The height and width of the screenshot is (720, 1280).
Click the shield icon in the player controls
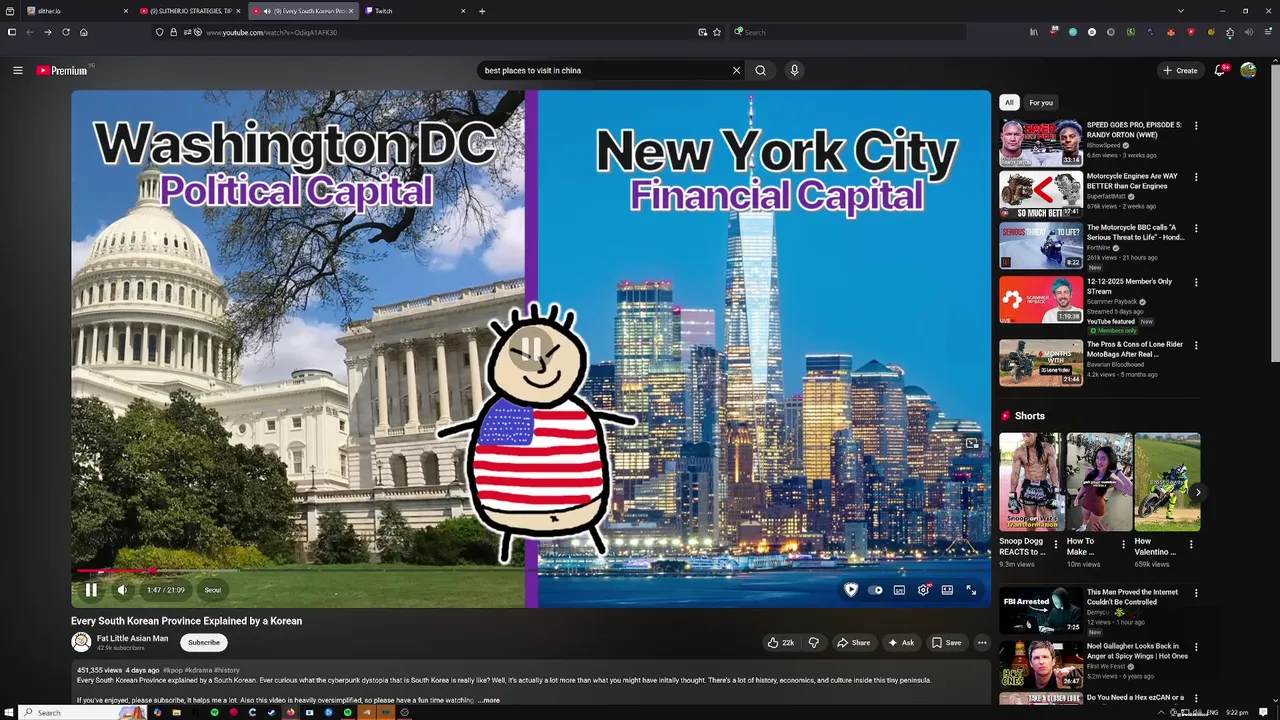pos(851,590)
